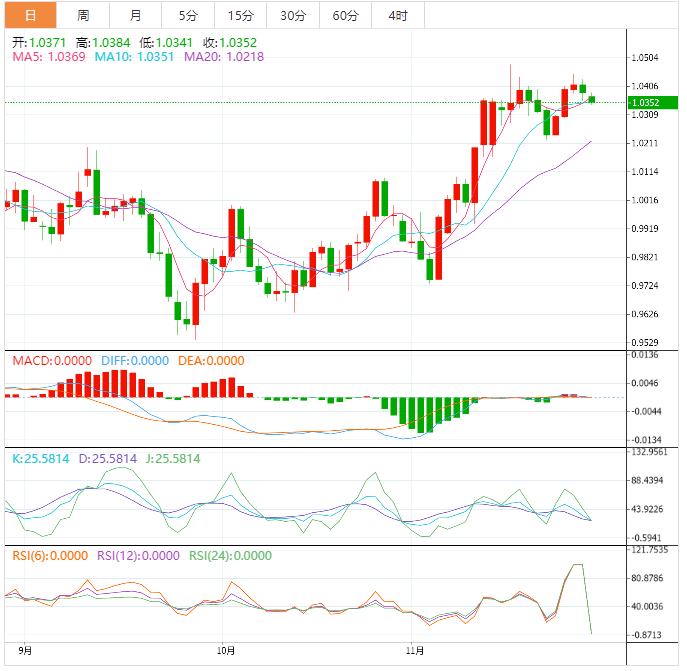Switch to the 周 weekly tab

[83, 15]
